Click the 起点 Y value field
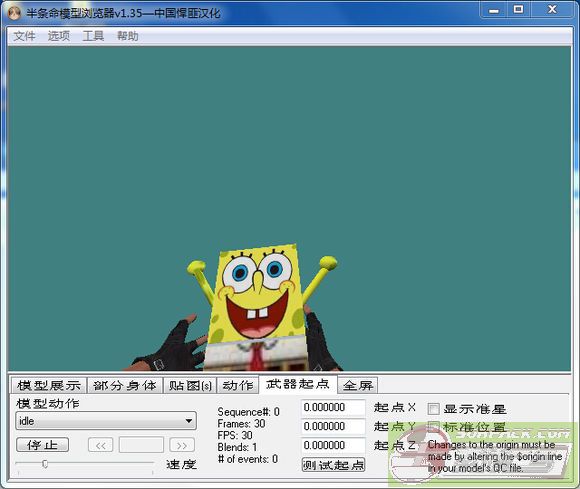Viewport: 580px width, 489px height. (x=333, y=426)
